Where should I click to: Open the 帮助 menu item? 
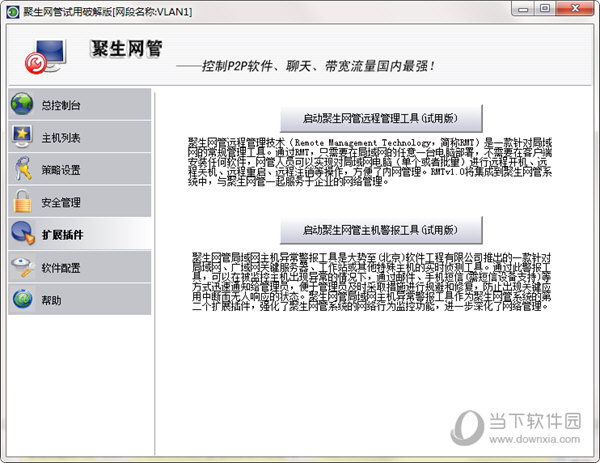tap(80, 299)
